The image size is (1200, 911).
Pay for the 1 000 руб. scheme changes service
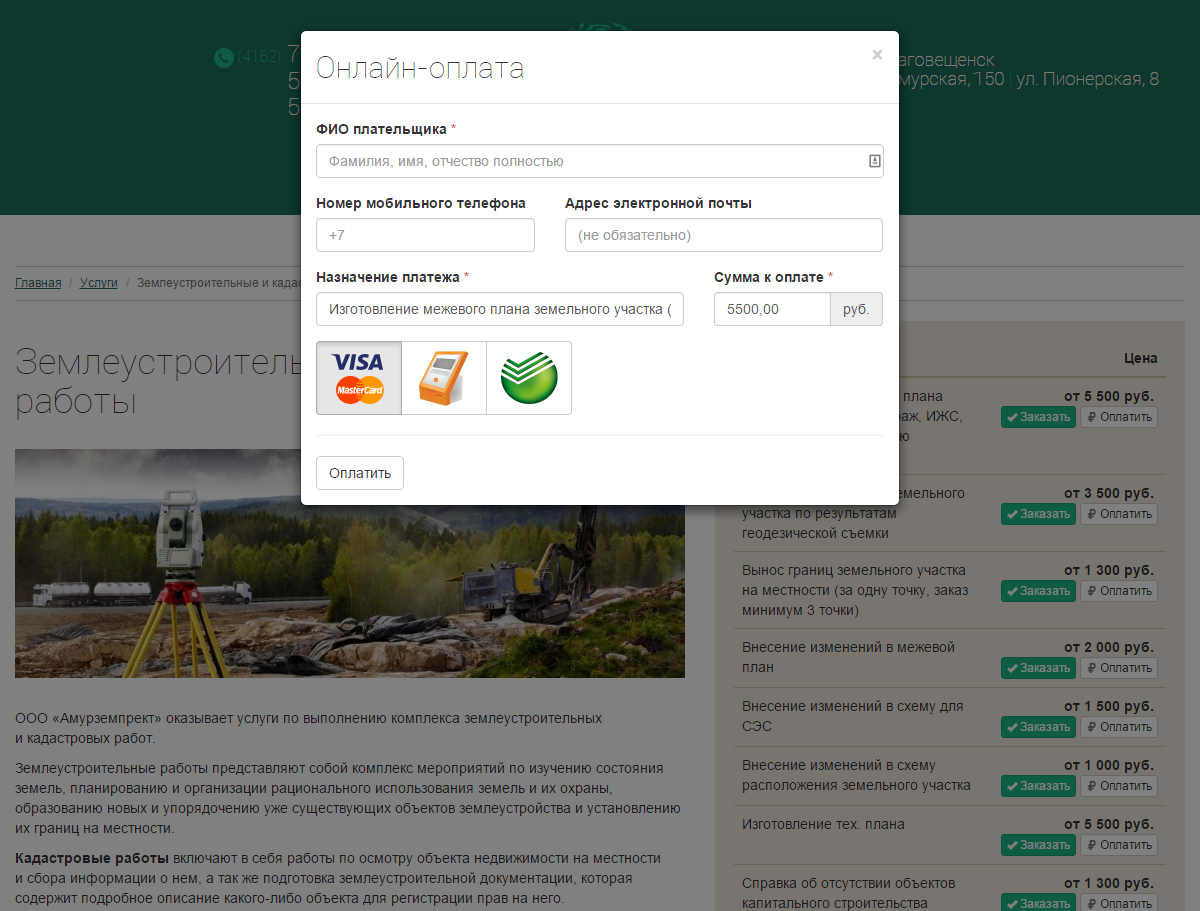1119,786
